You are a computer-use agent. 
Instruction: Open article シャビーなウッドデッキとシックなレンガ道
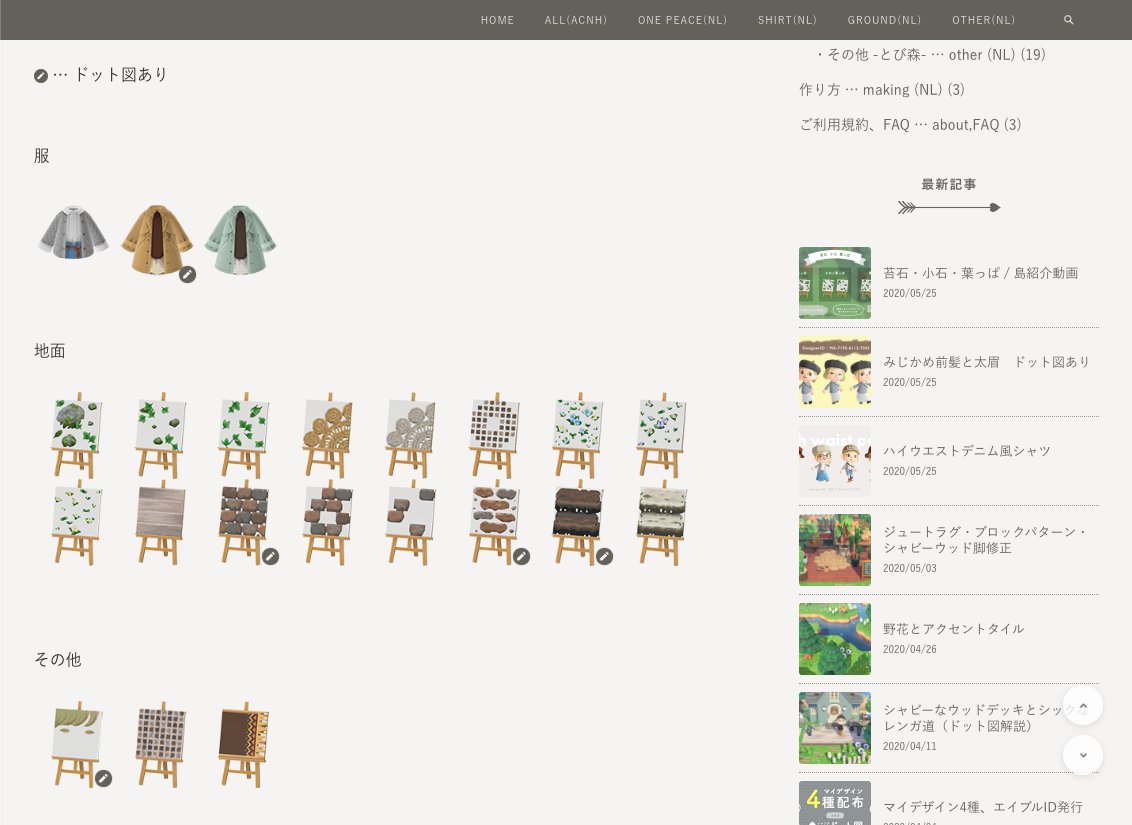pos(985,717)
